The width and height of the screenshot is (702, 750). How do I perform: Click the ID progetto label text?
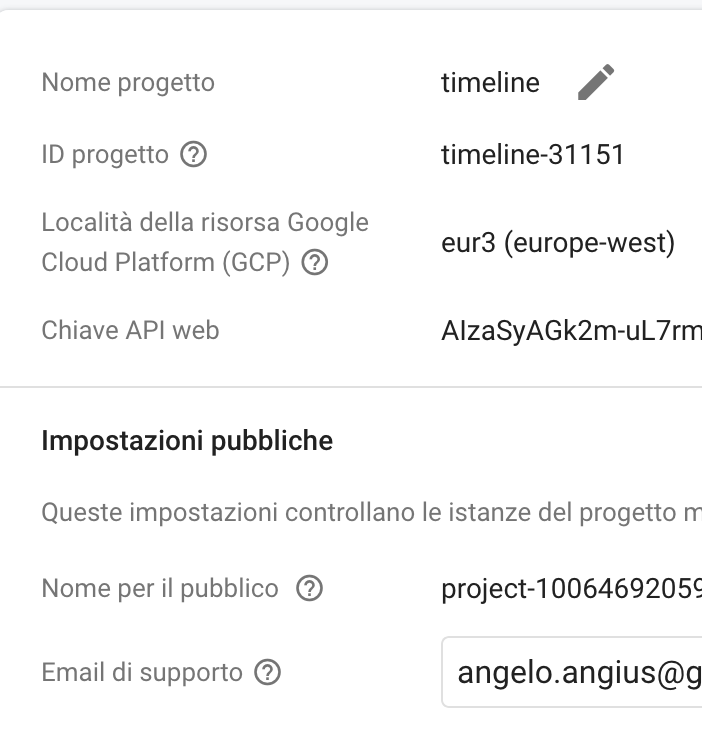tap(105, 155)
